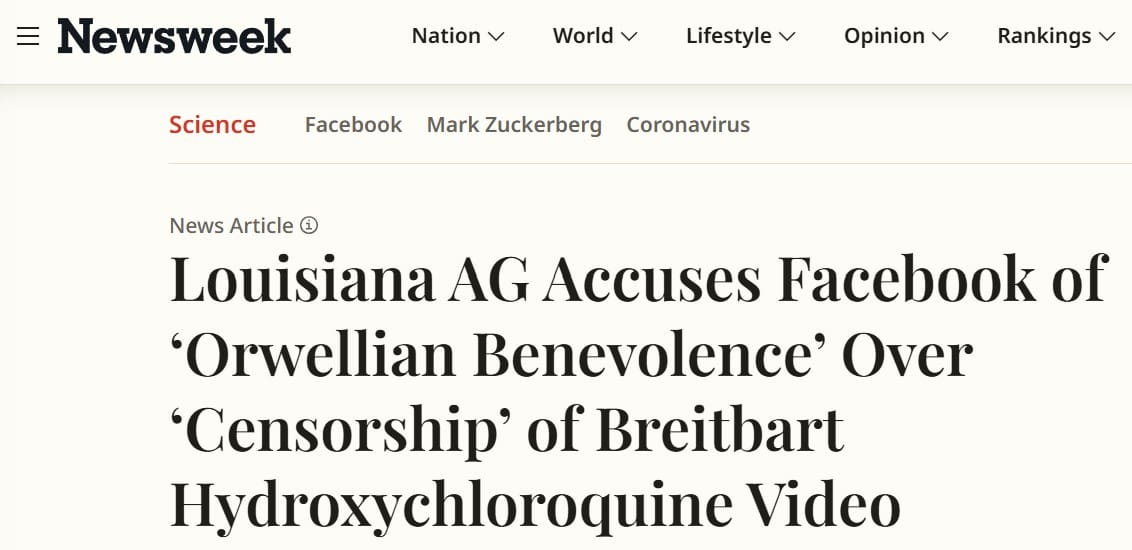Choose the Lifestyle menu label
The width and height of the screenshot is (1132, 550).
click(x=728, y=36)
